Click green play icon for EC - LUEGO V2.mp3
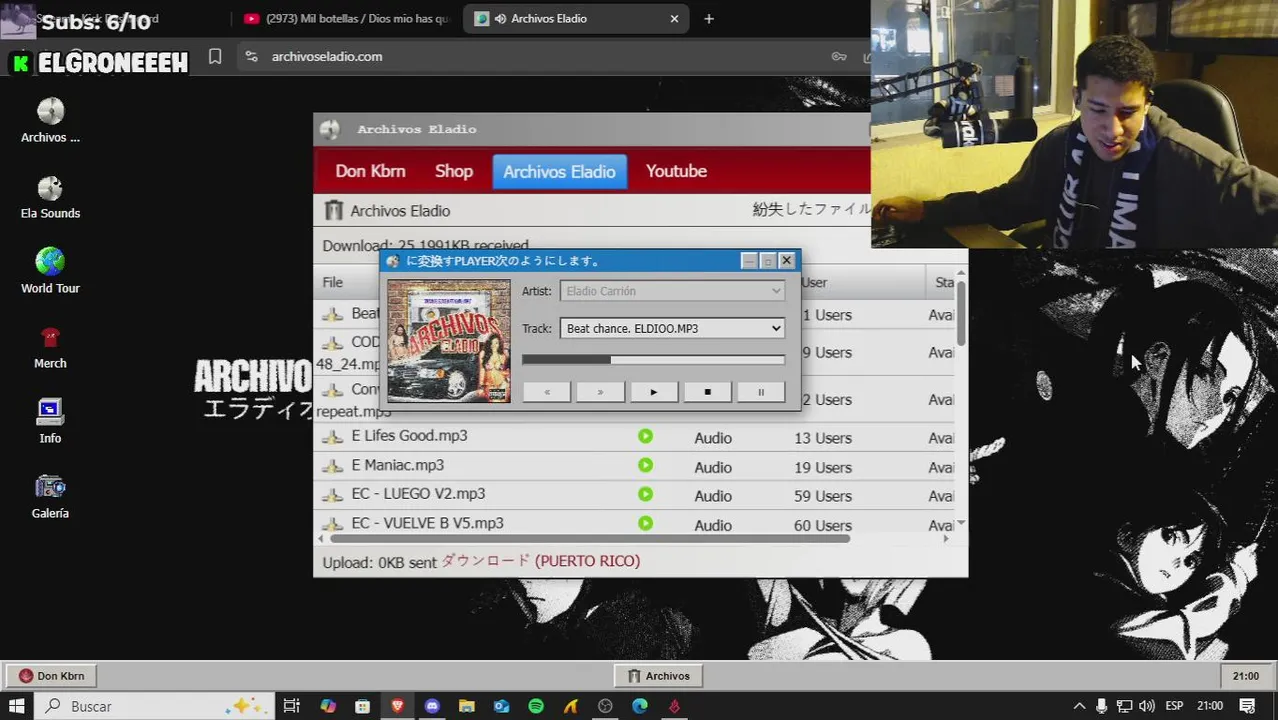The width and height of the screenshot is (1278, 720). point(645,494)
